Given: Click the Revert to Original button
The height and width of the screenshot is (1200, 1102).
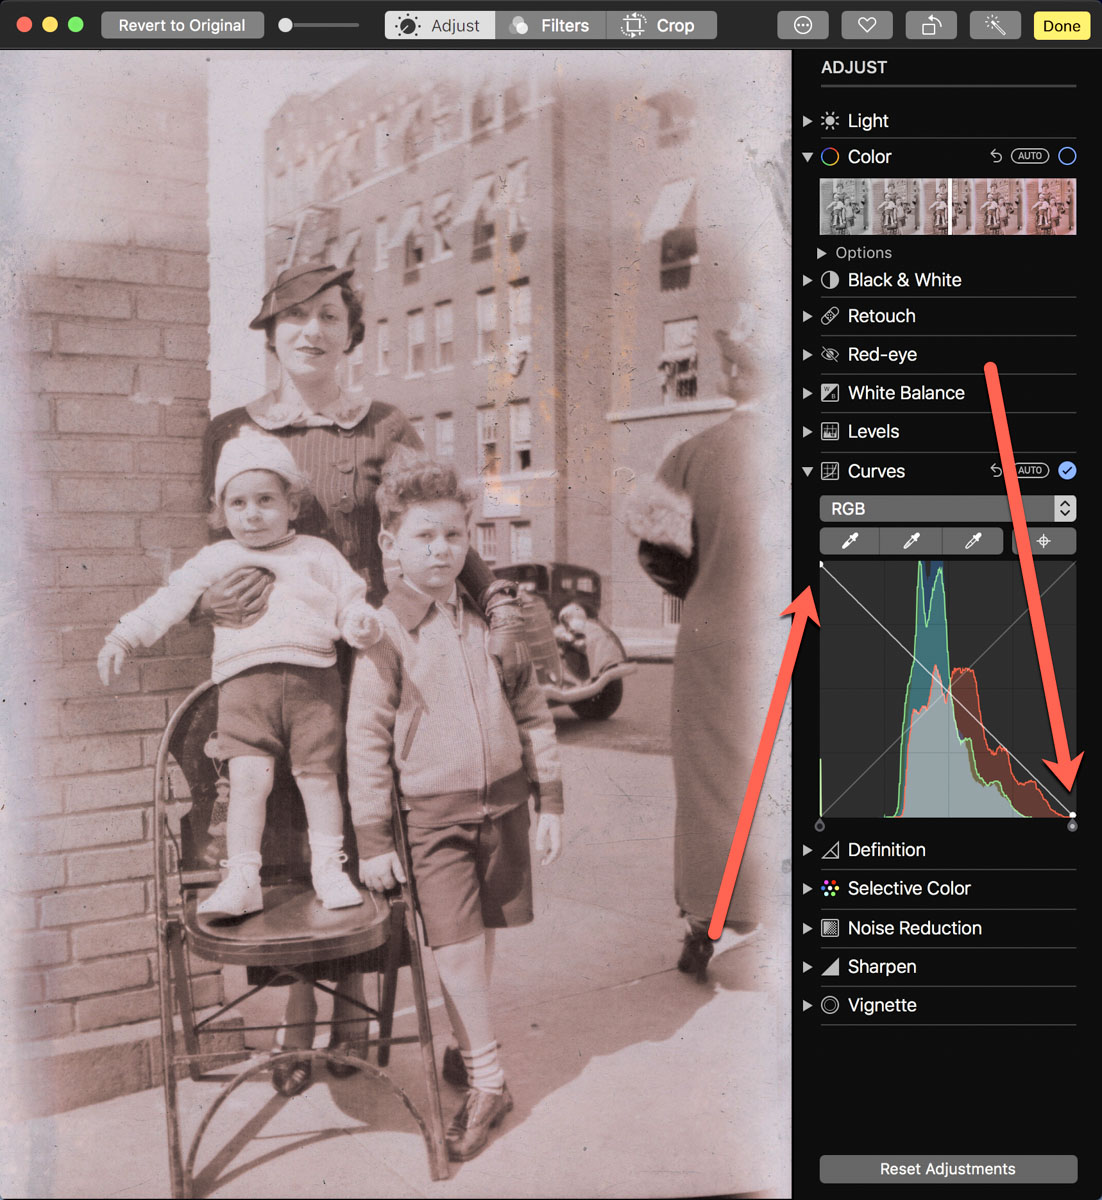Looking at the screenshot, I should (x=182, y=25).
